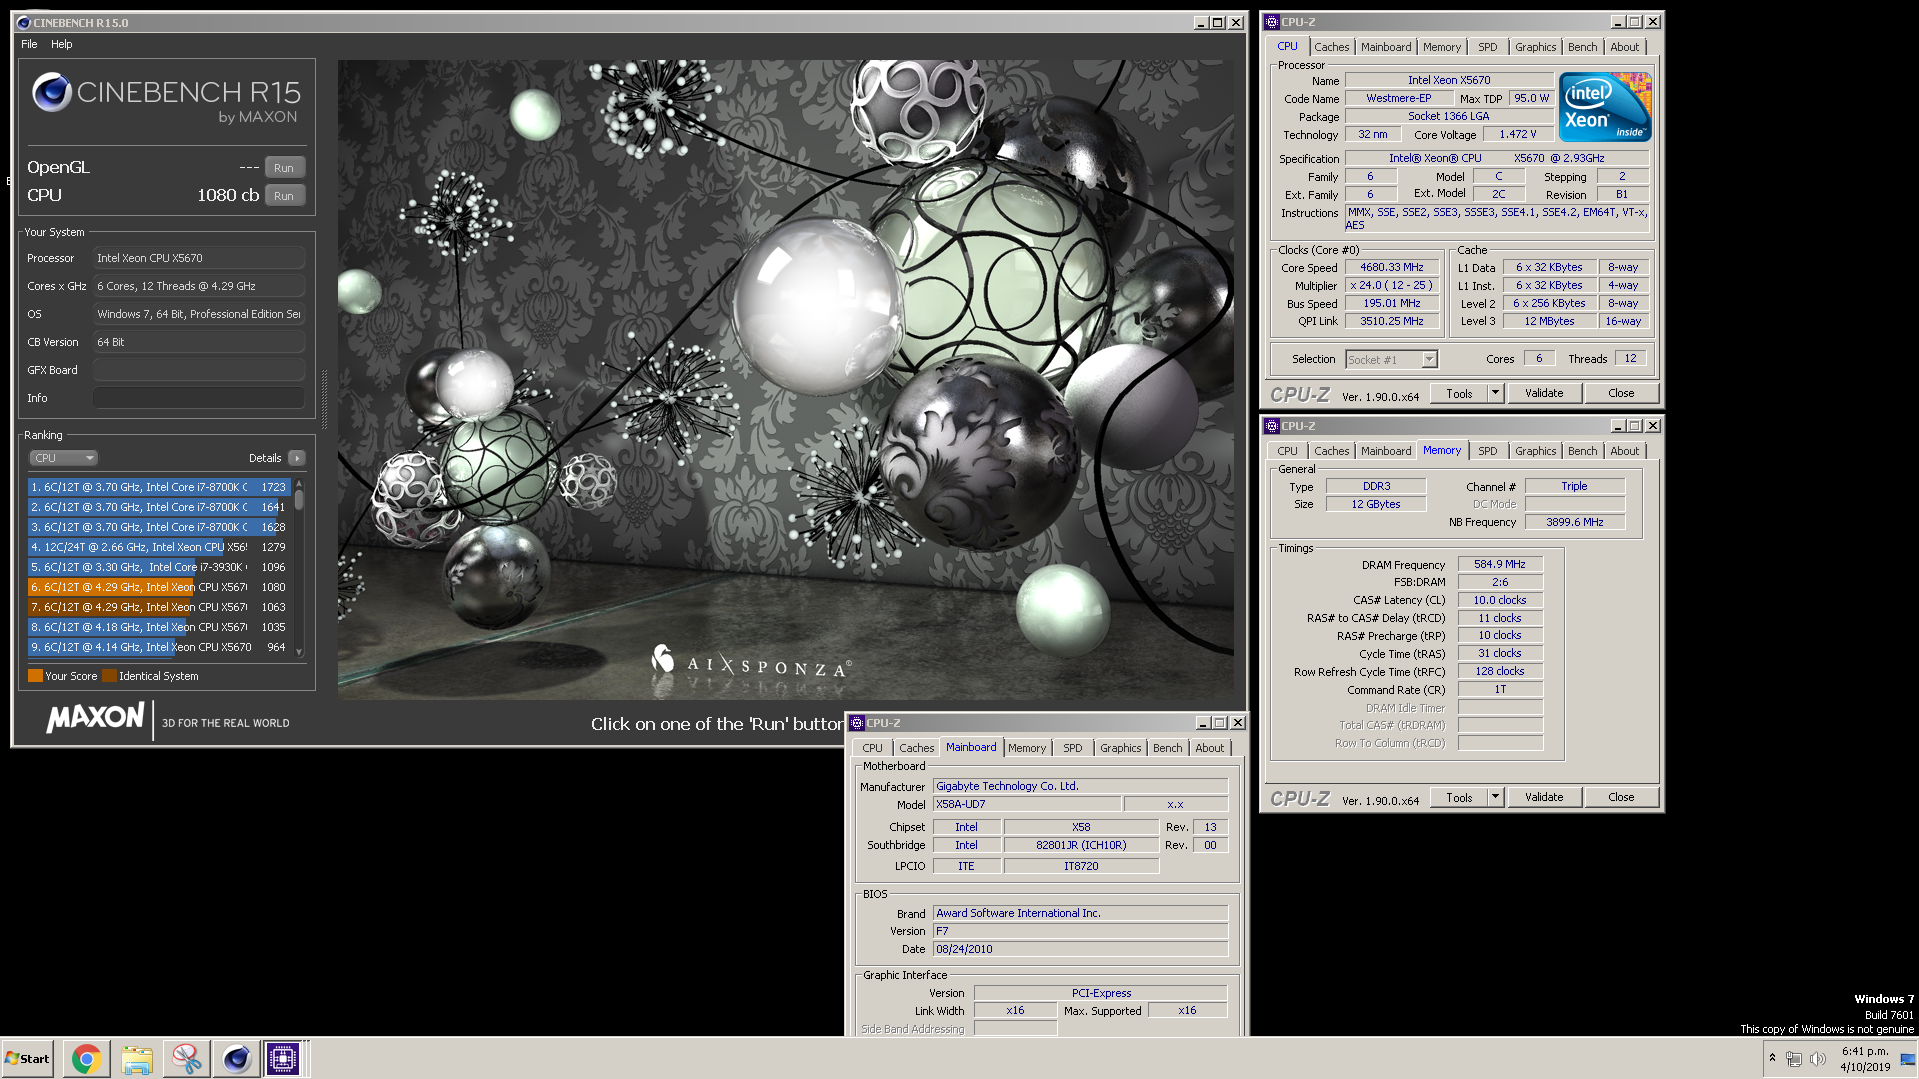Screen dimensions: 1919x1079
Task: Open the Cinebench Help menu
Action: [x=62, y=44]
